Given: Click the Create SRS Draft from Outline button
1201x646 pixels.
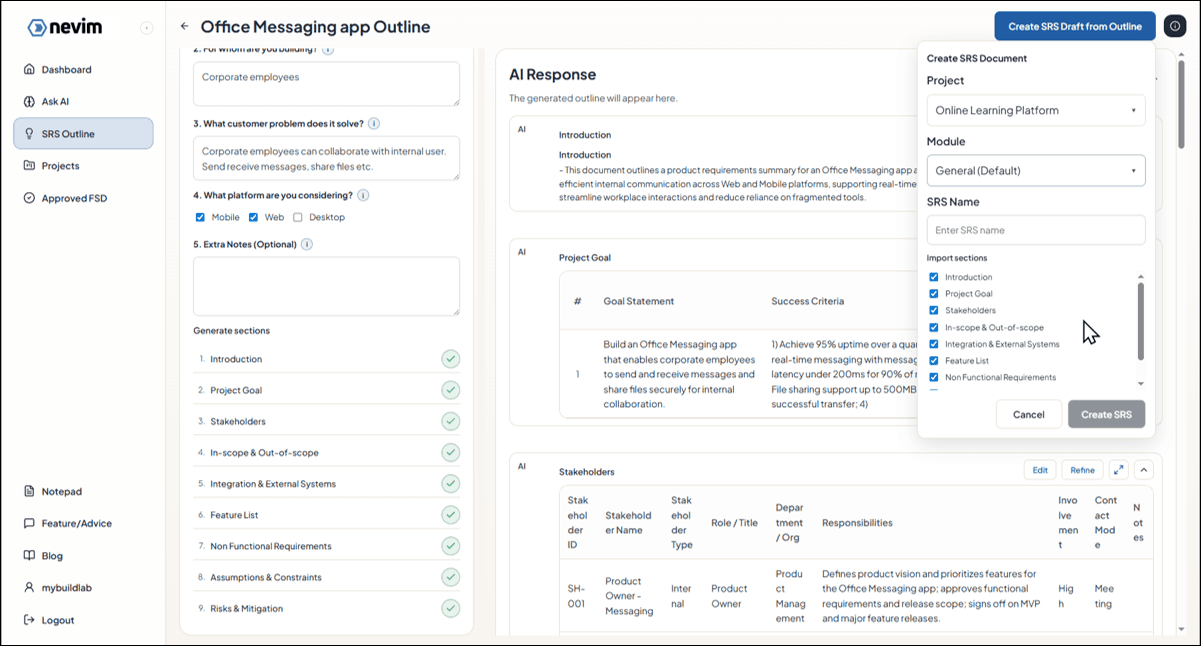Looking at the screenshot, I should coord(1074,26).
